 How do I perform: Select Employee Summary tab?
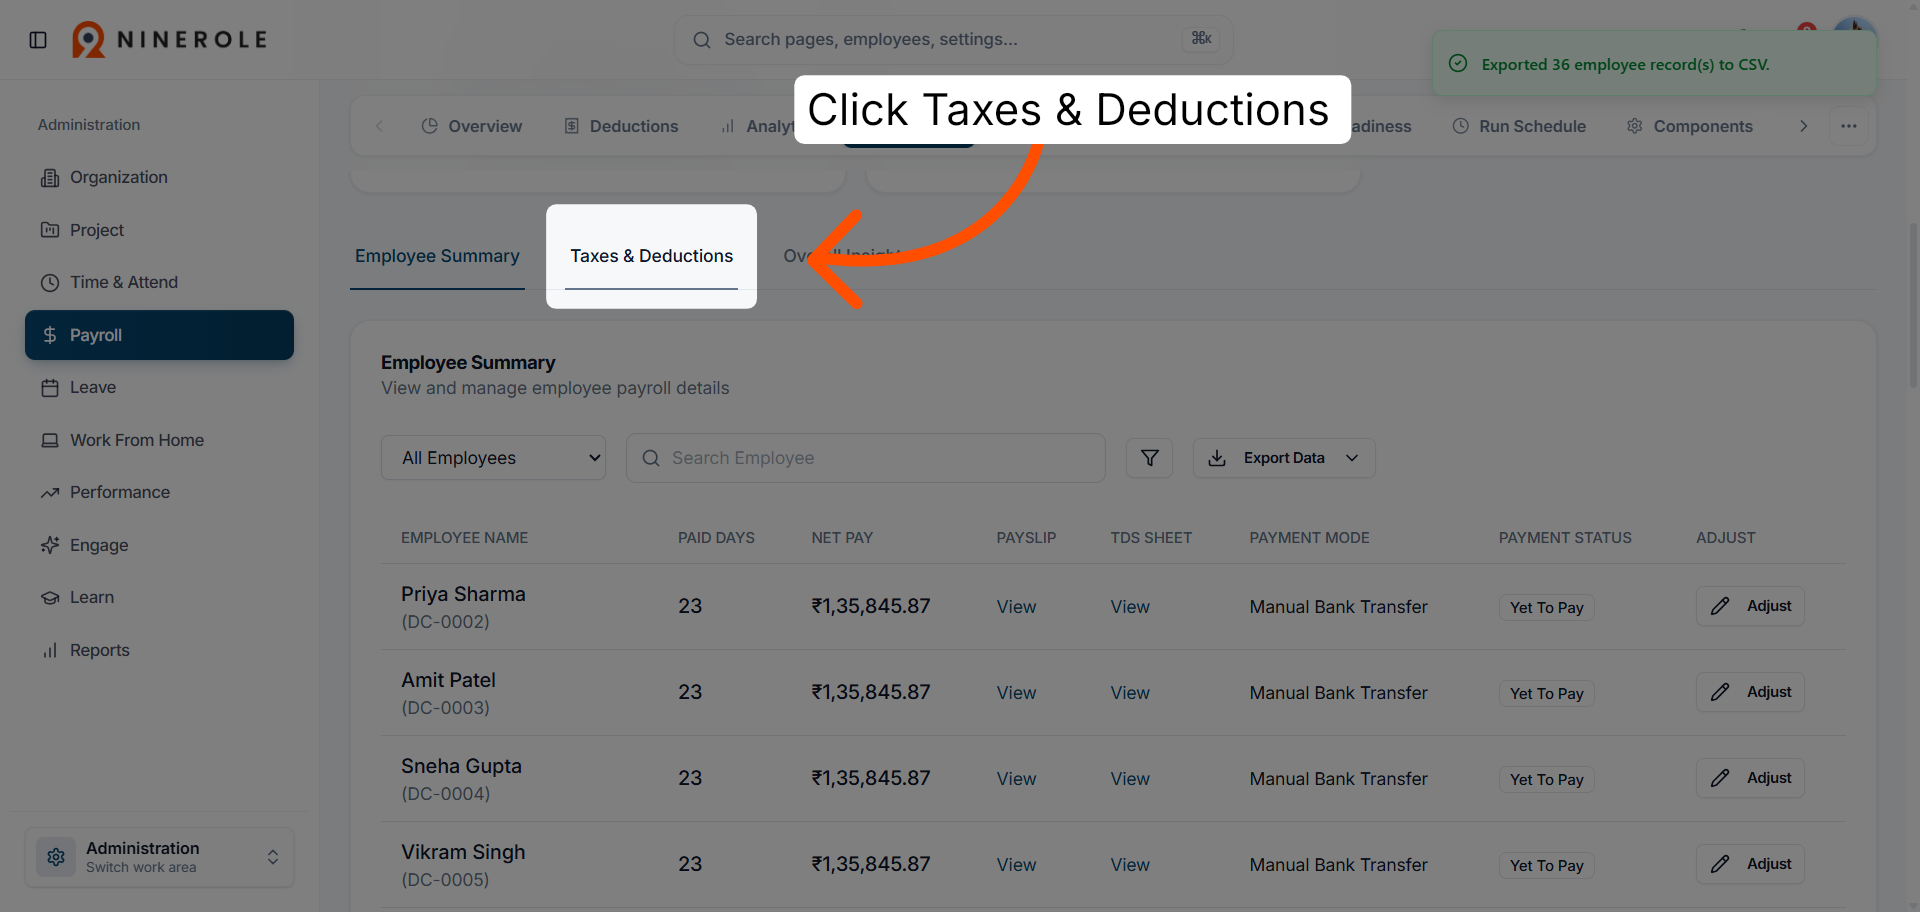coord(437,256)
